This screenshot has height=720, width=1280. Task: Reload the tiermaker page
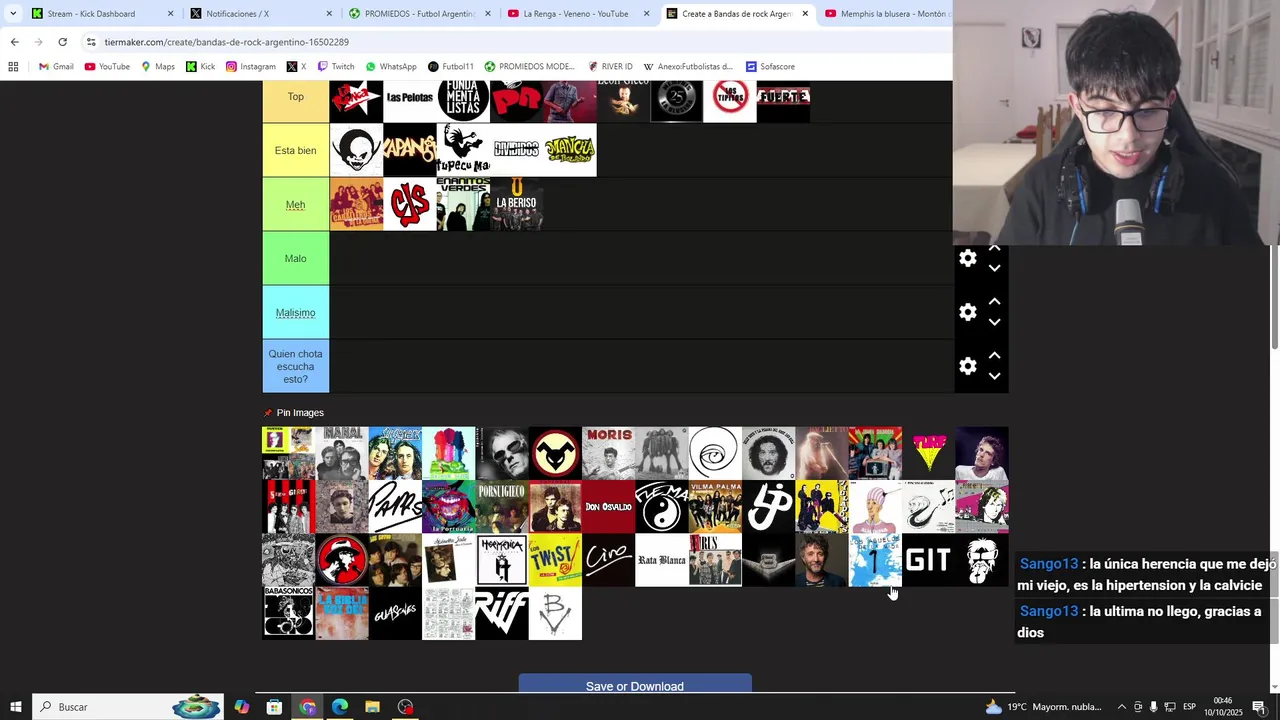tap(62, 42)
